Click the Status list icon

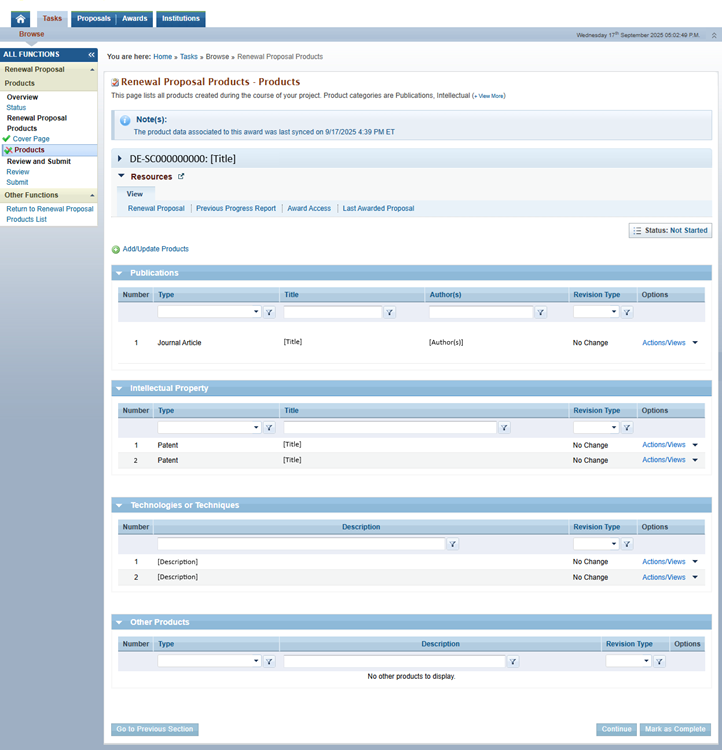click(x=637, y=230)
